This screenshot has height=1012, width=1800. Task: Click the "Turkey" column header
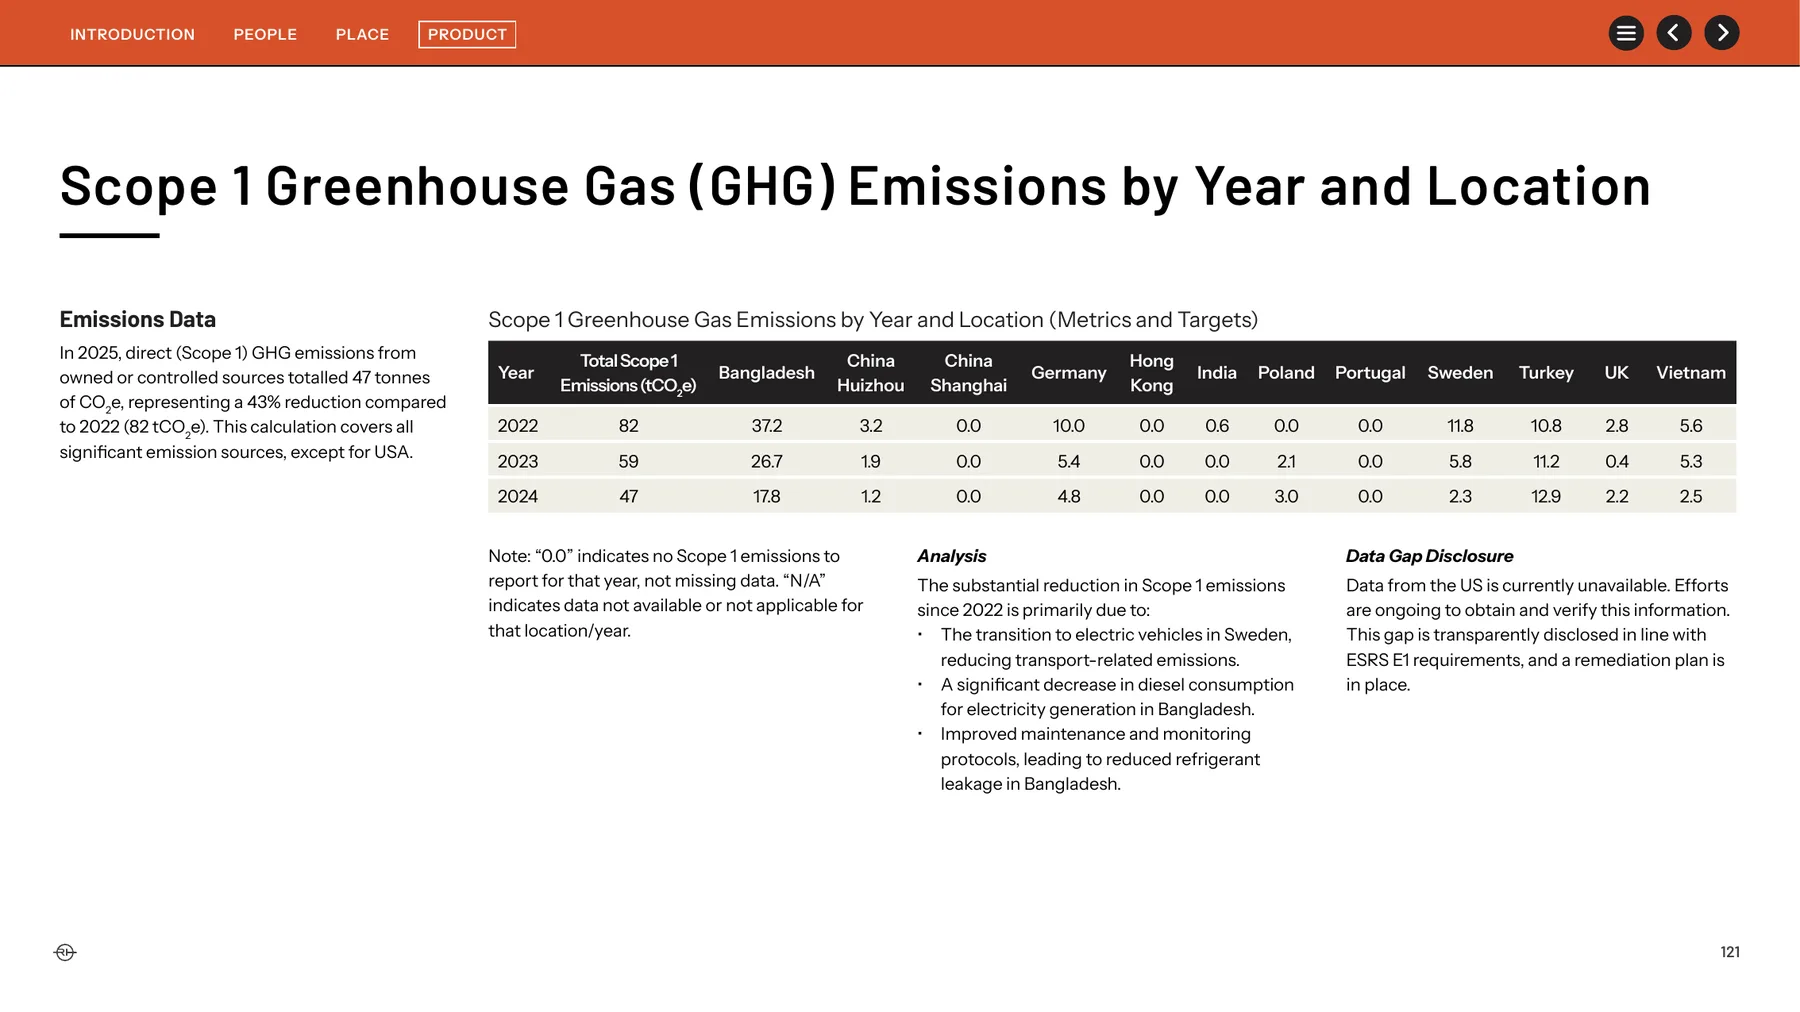1546,373
